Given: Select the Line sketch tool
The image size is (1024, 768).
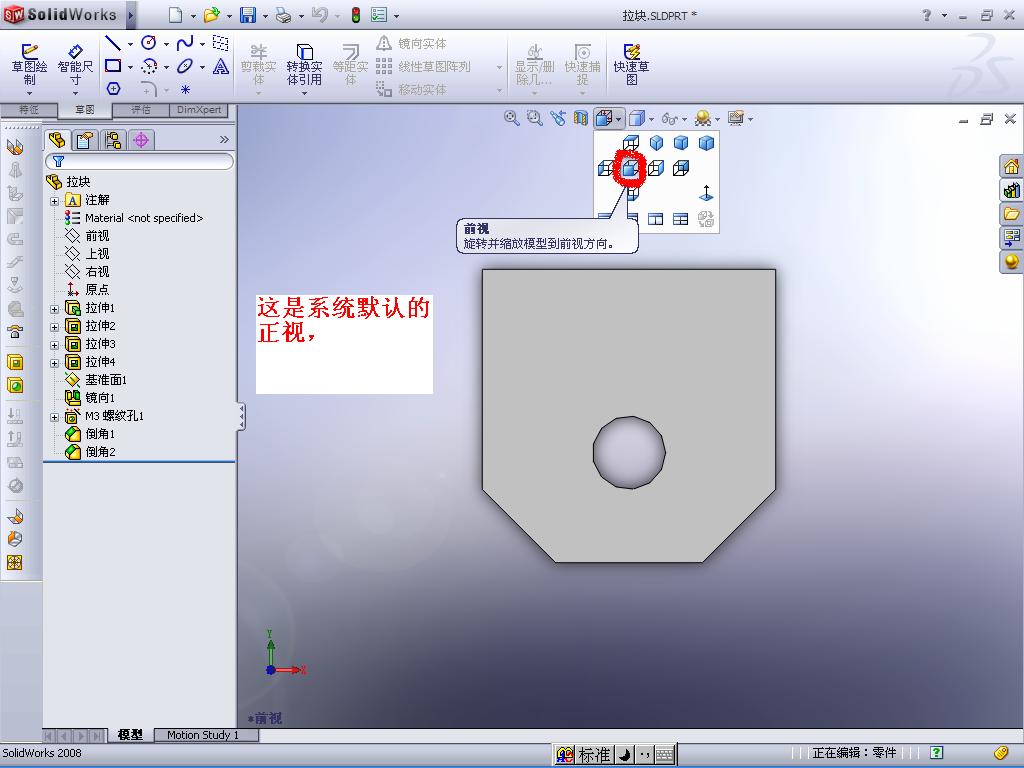Looking at the screenshot, I should (x=113, y=43).
